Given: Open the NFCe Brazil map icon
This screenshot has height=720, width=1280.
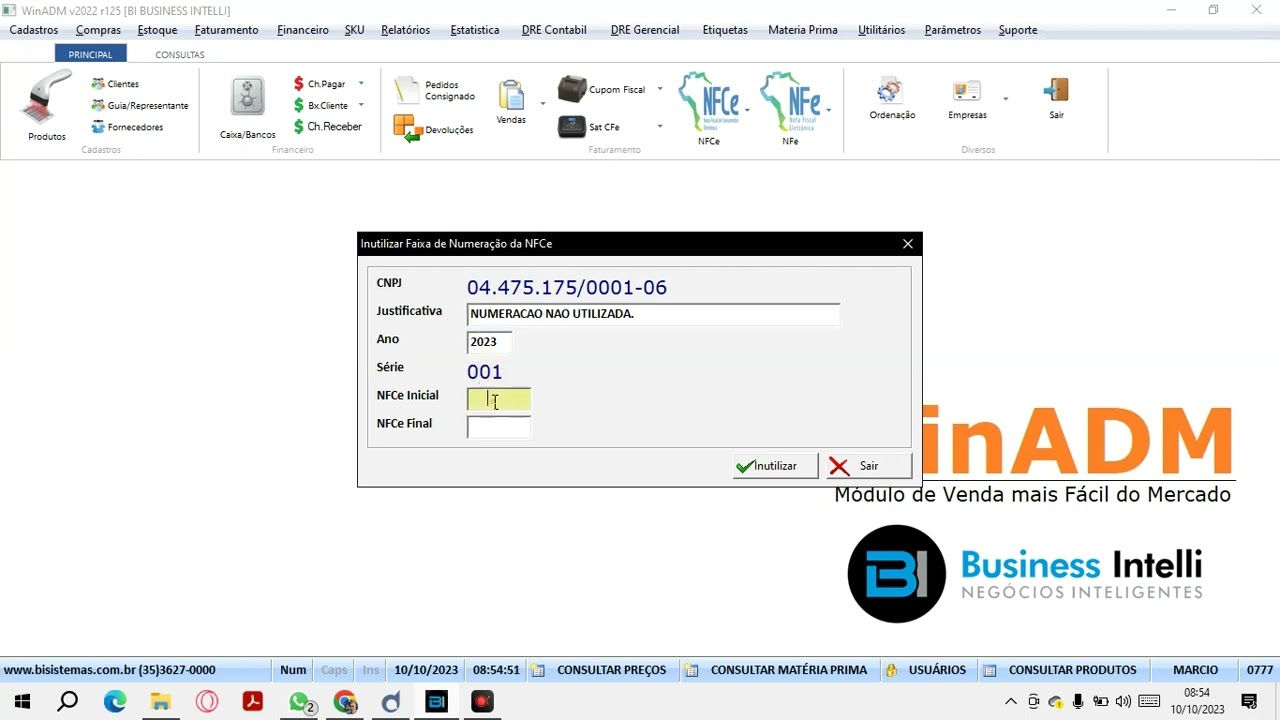Looking at the screenshot, I should 709,103.
